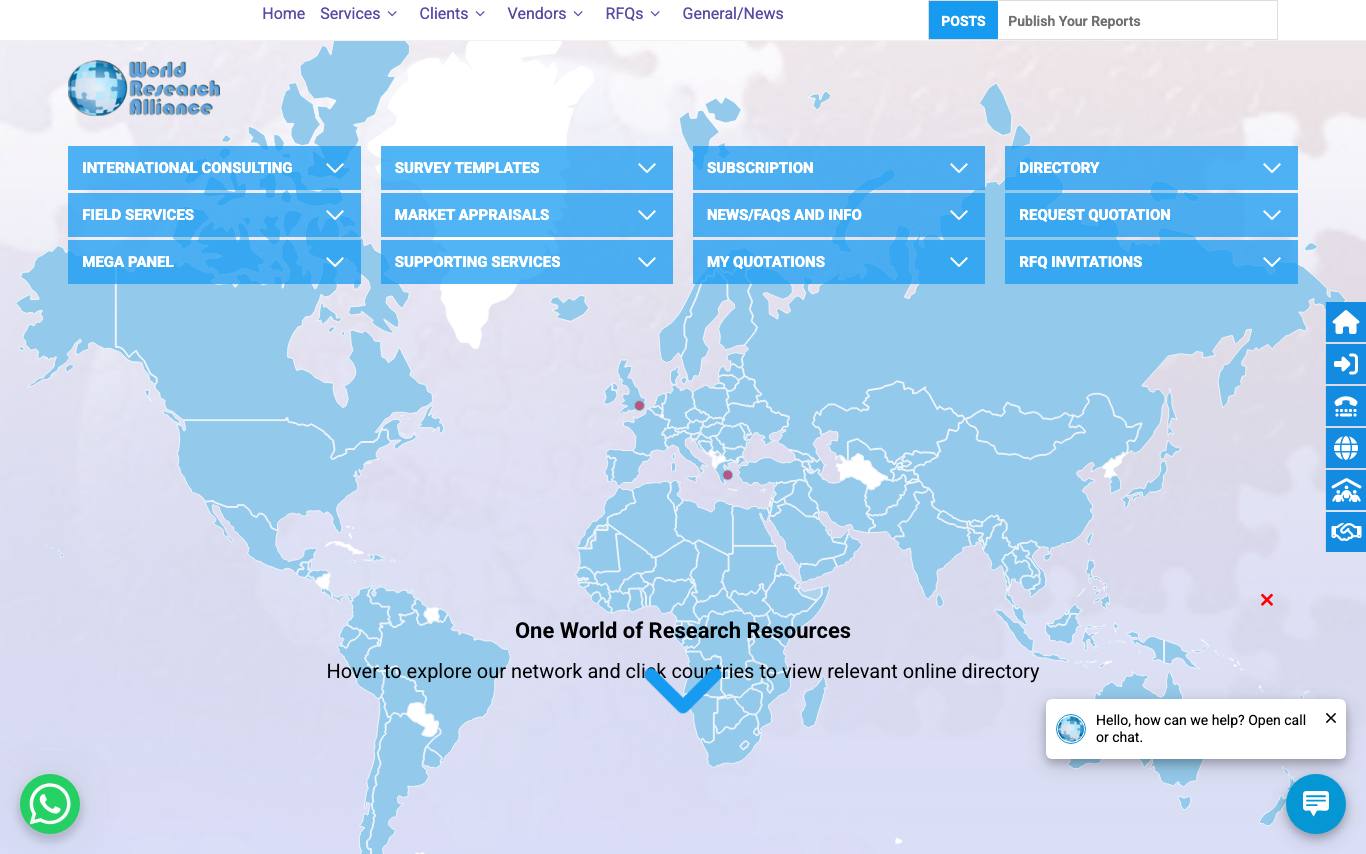Screen dimensions: 1366x854
Task: Click the red marker over Greece
Action: pos(728,475)
